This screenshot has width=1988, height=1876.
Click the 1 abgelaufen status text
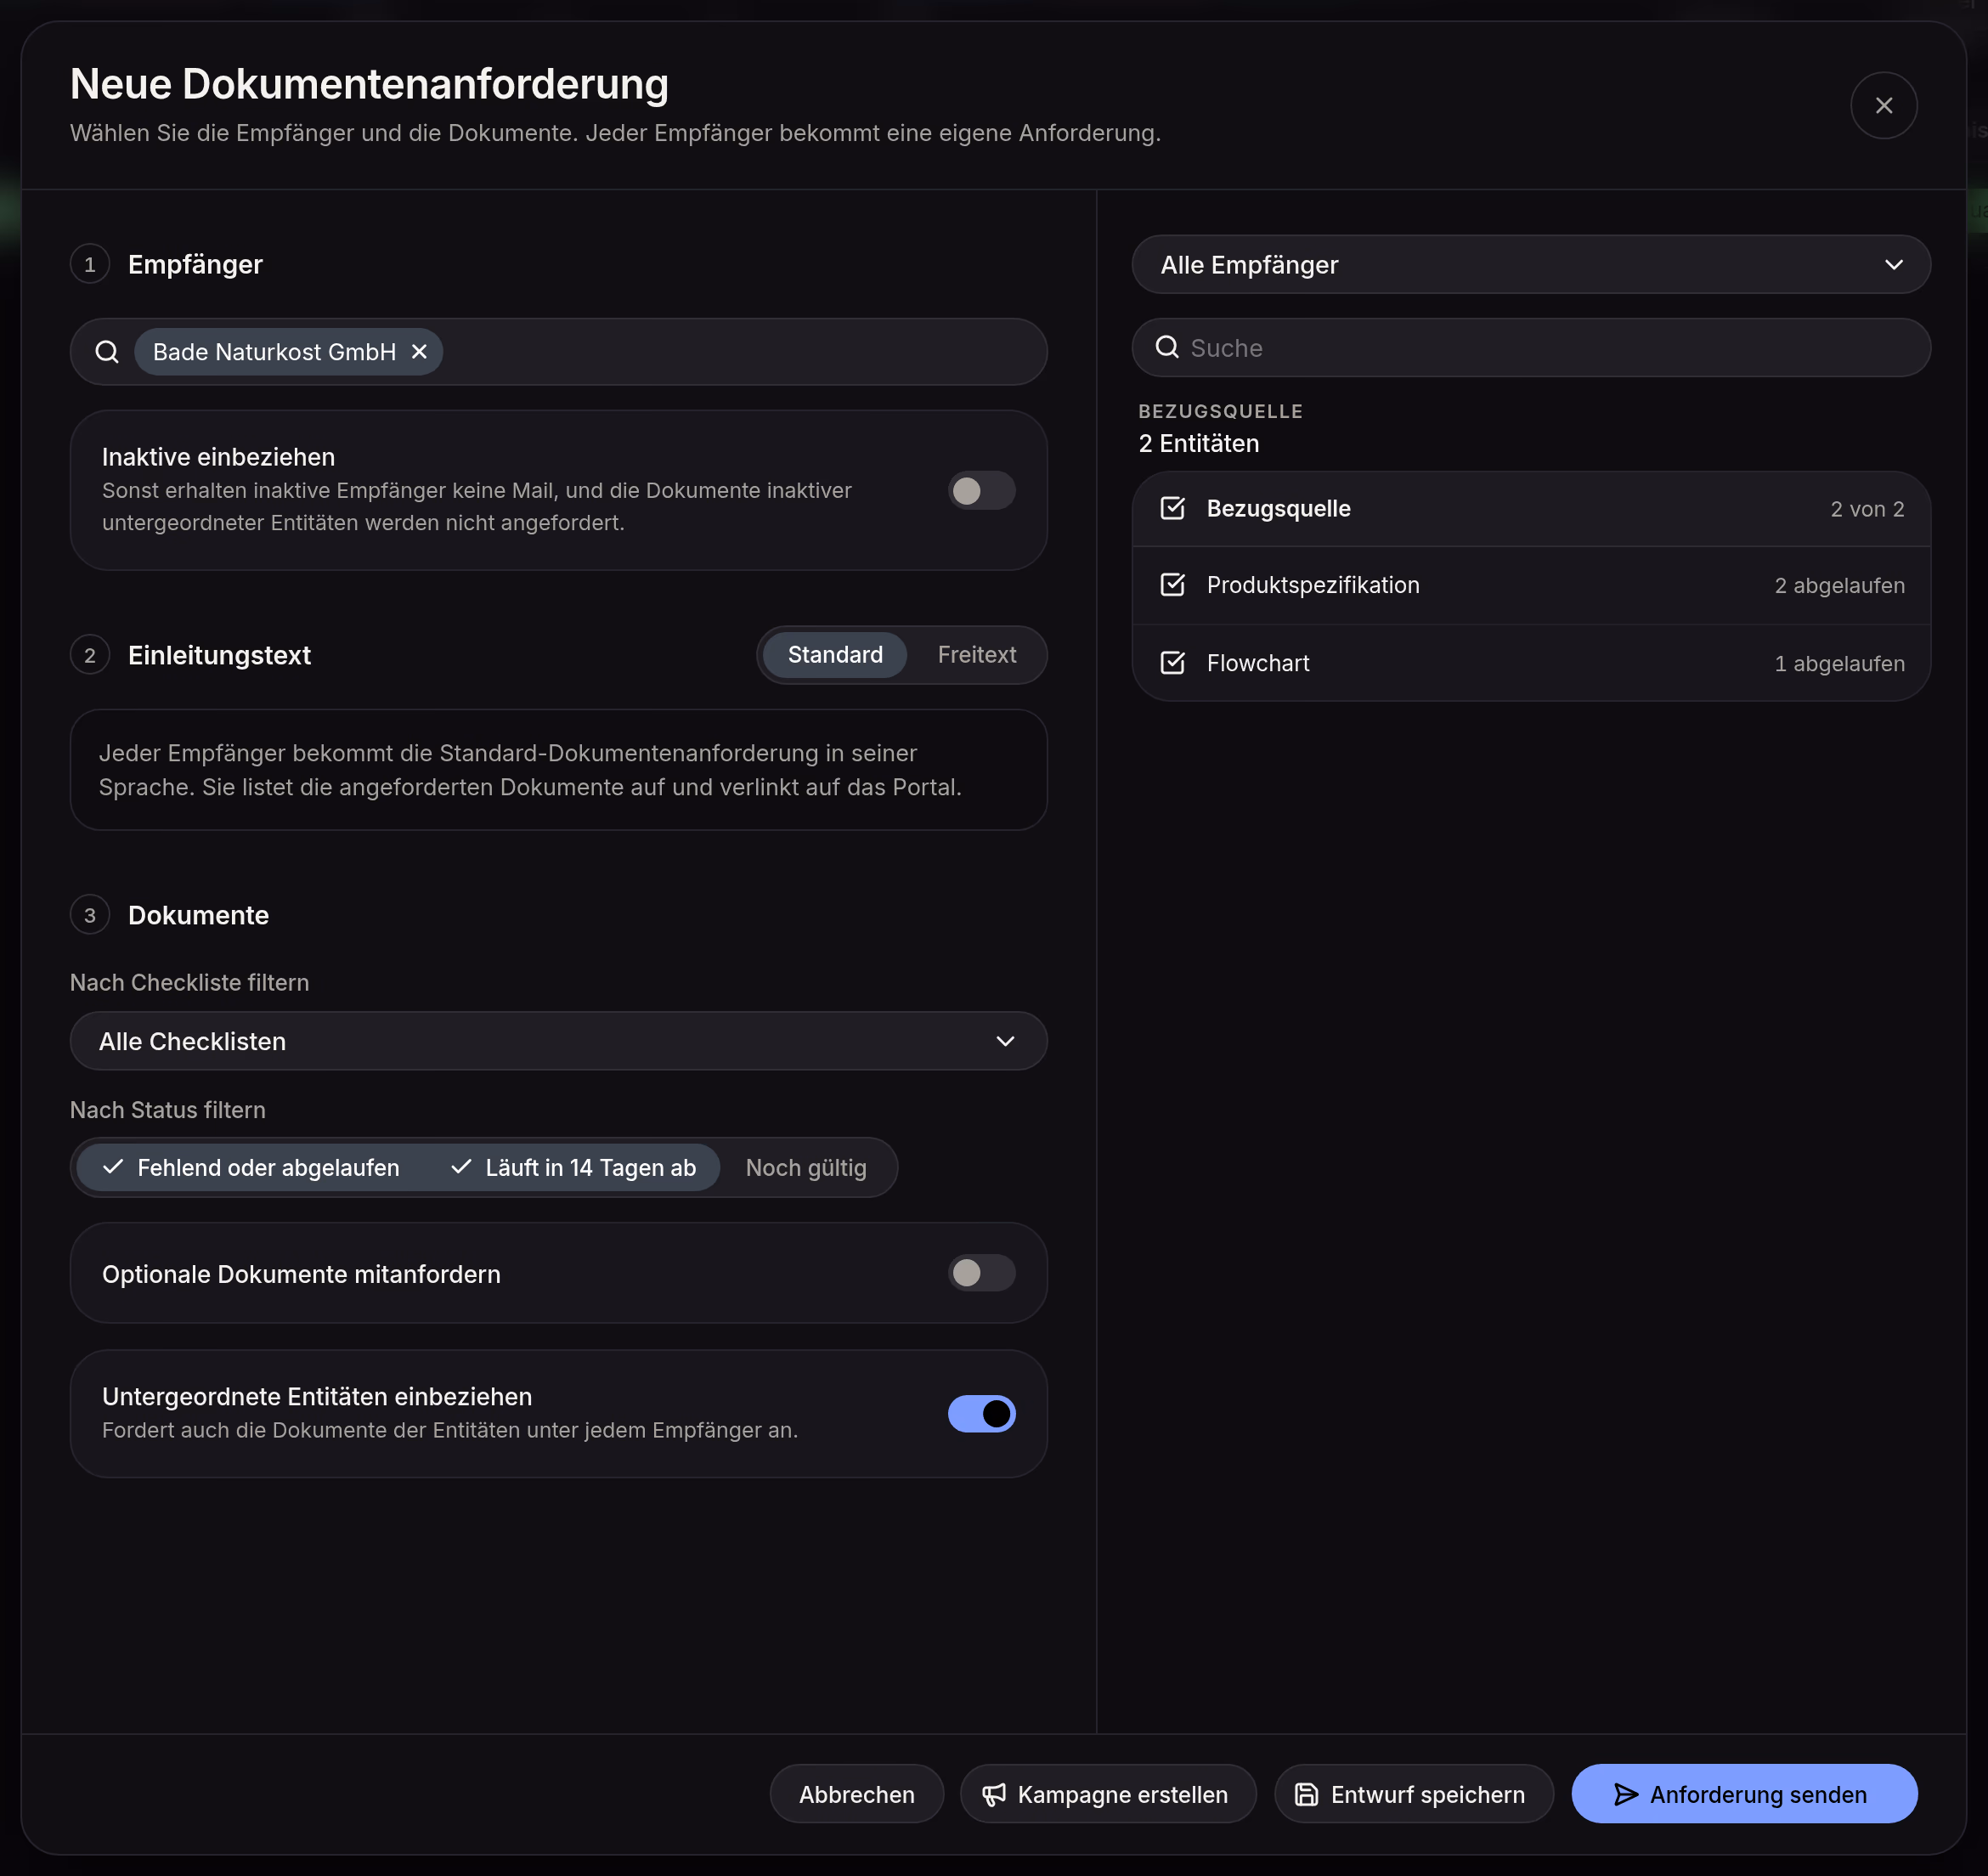[1839, 663]
